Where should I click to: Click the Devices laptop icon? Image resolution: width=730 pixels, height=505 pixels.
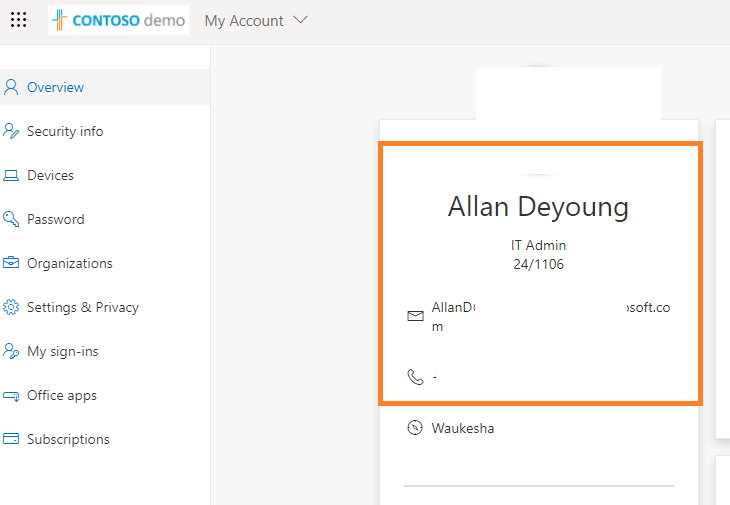[x=11, y=175]
